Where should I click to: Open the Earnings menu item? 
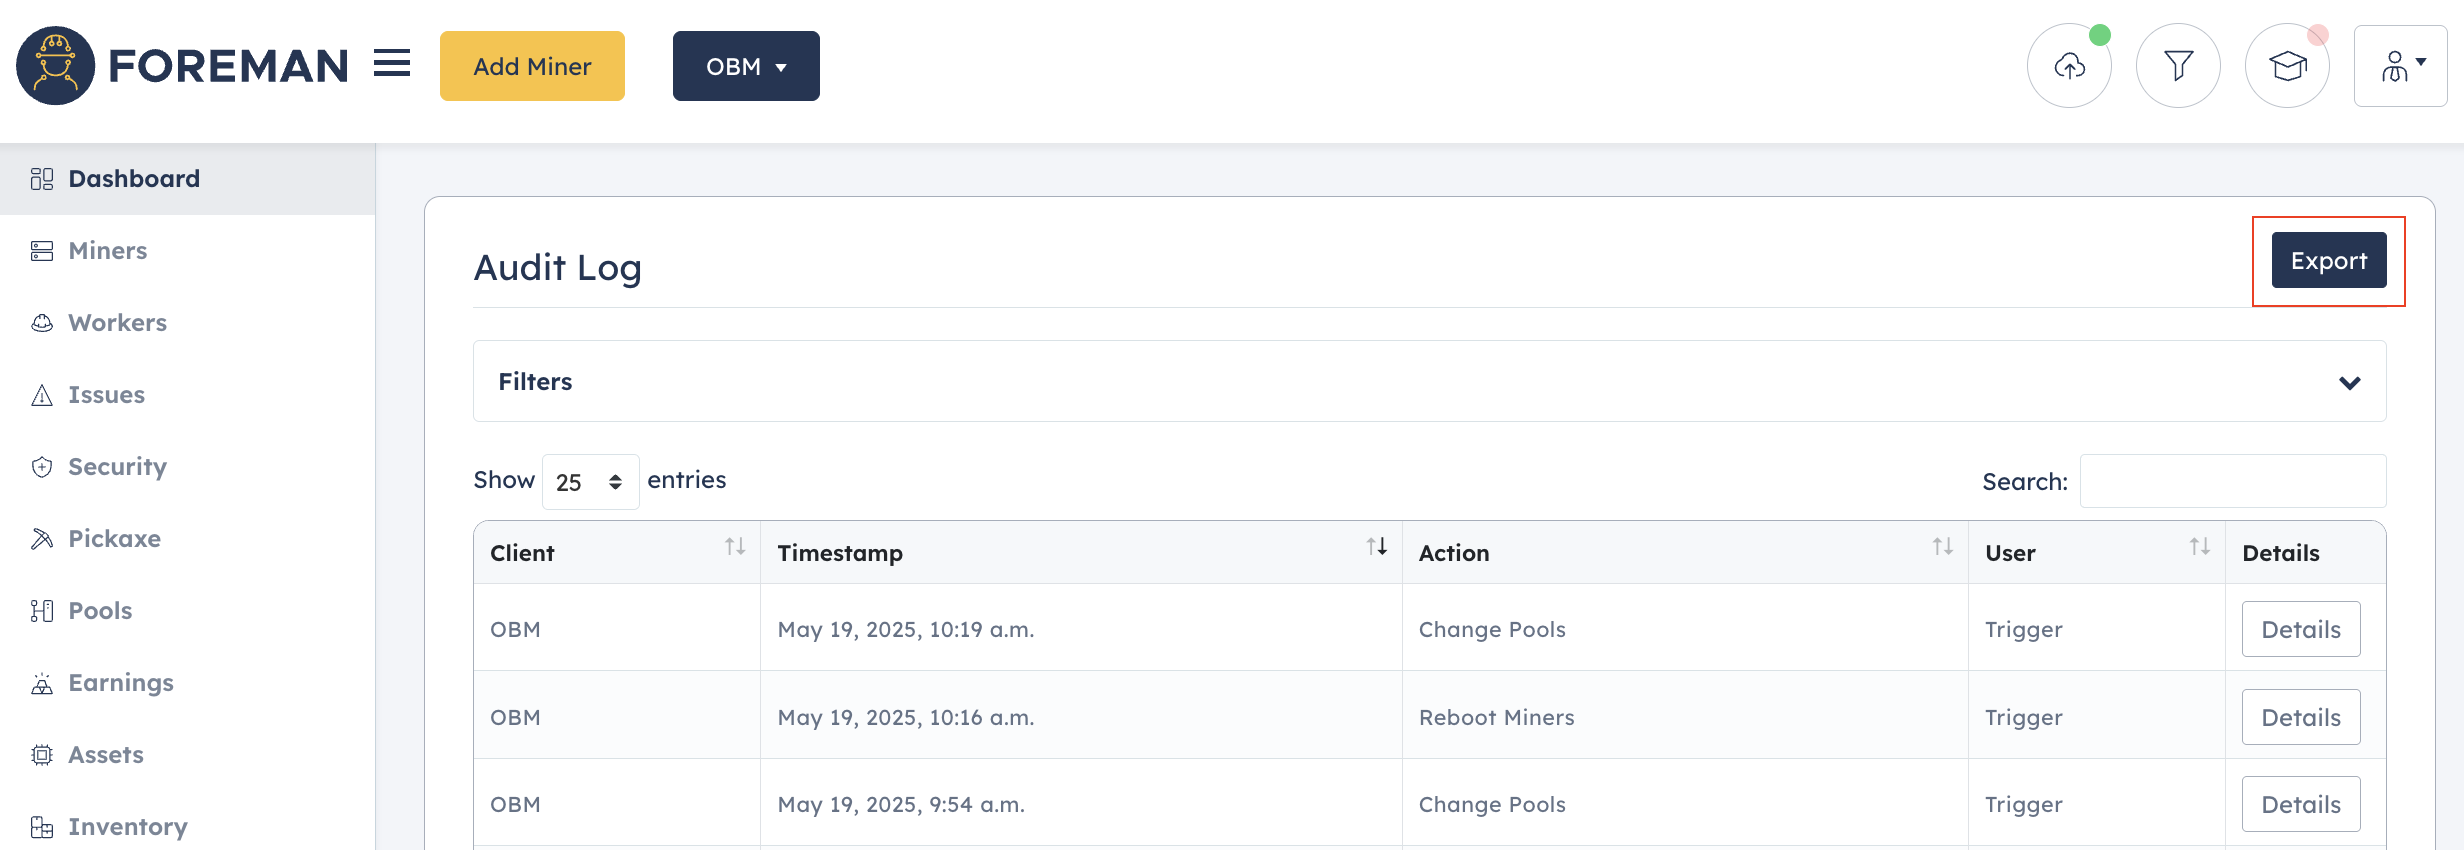(188, 683)
